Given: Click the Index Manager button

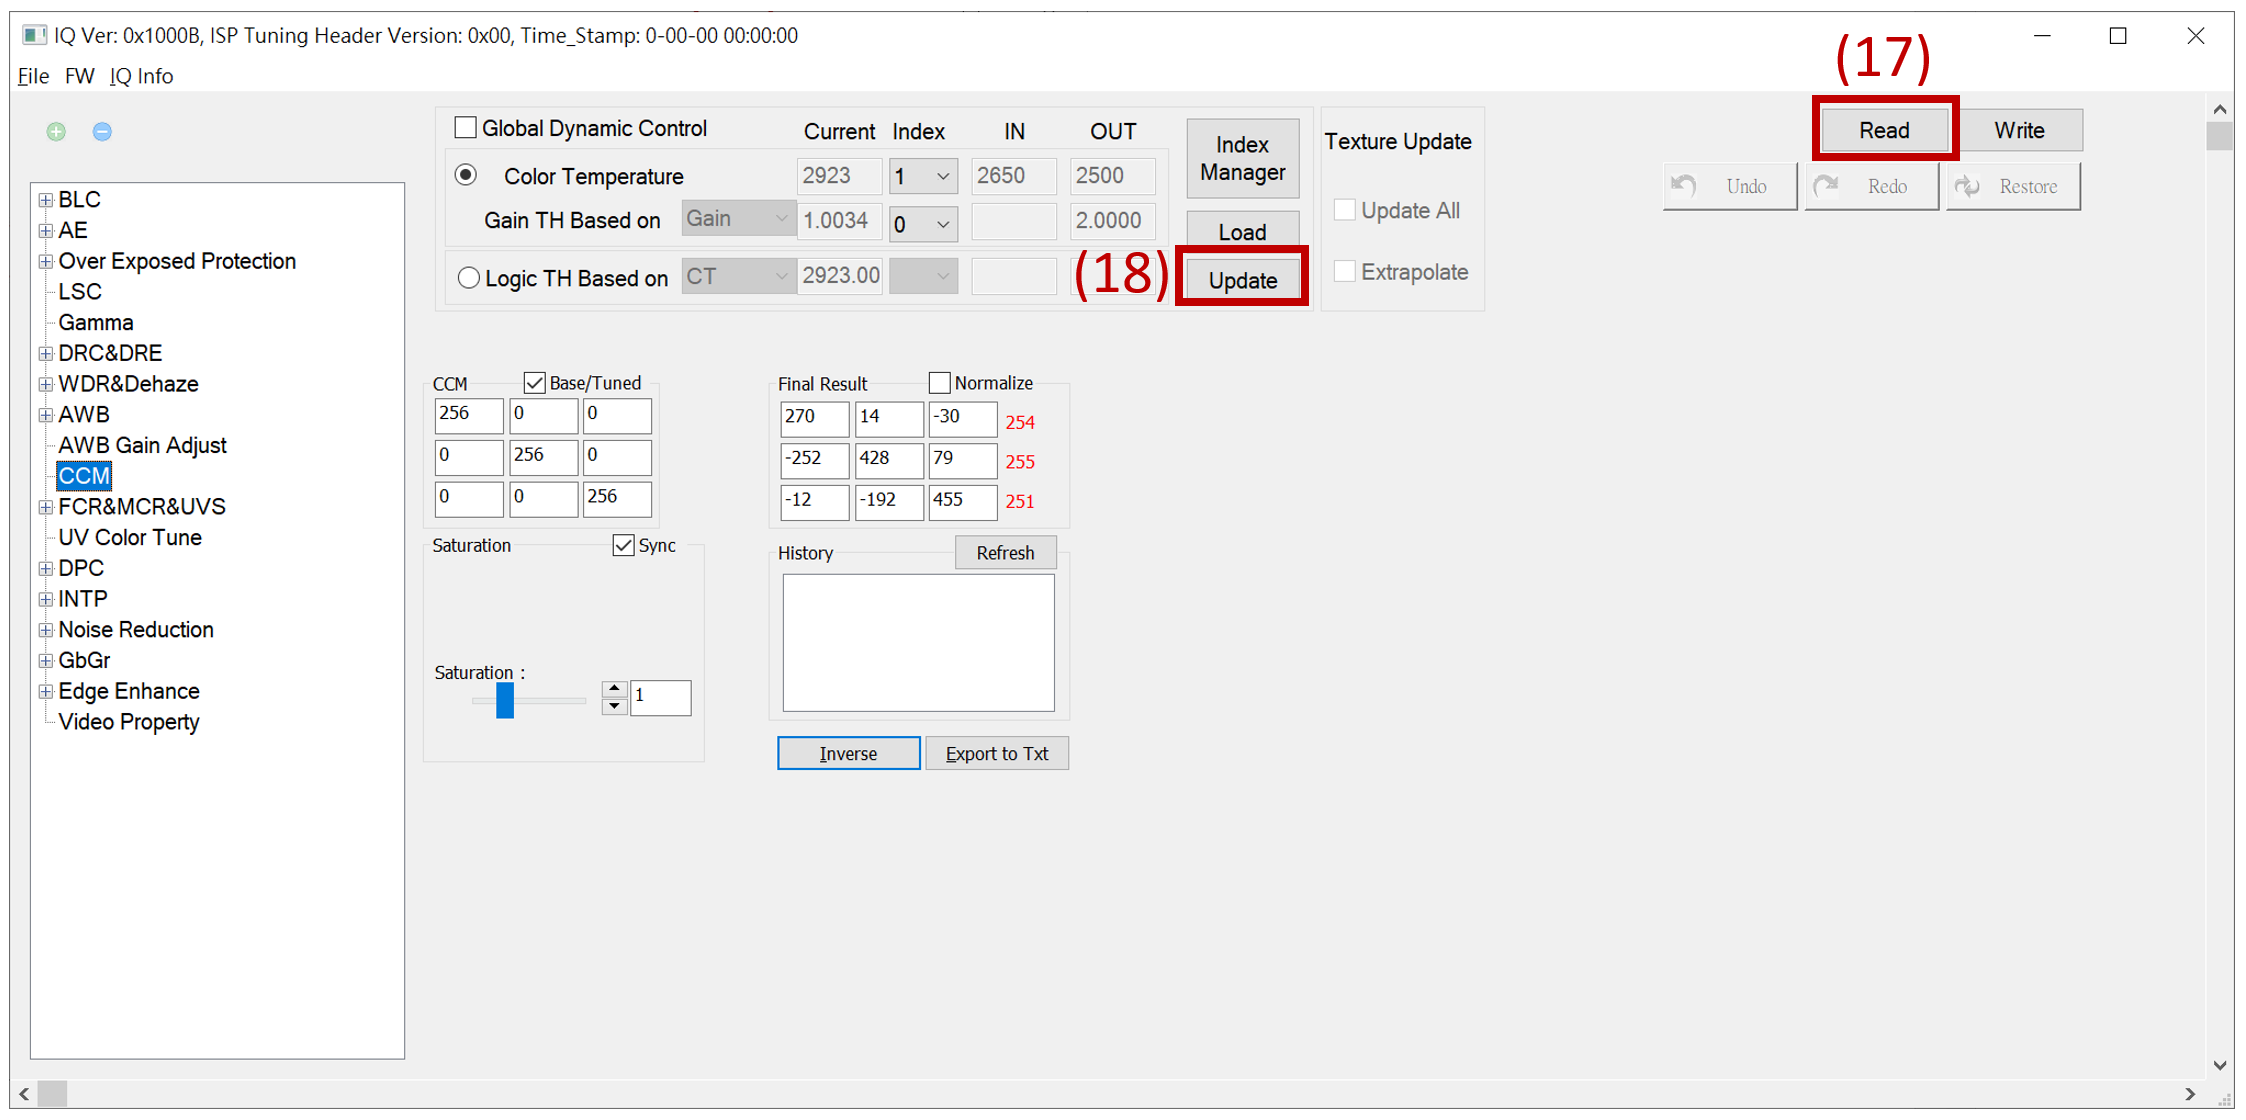Looking at the screenshot, I should click(1242, 159).
